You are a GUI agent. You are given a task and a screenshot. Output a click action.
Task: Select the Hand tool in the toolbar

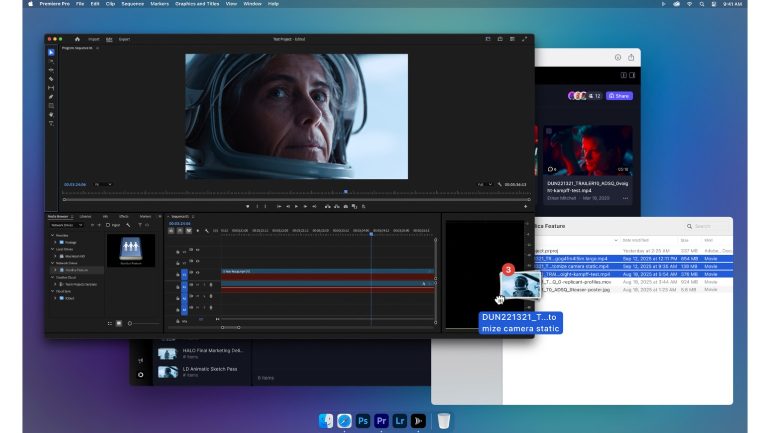(x=51, y=114)
